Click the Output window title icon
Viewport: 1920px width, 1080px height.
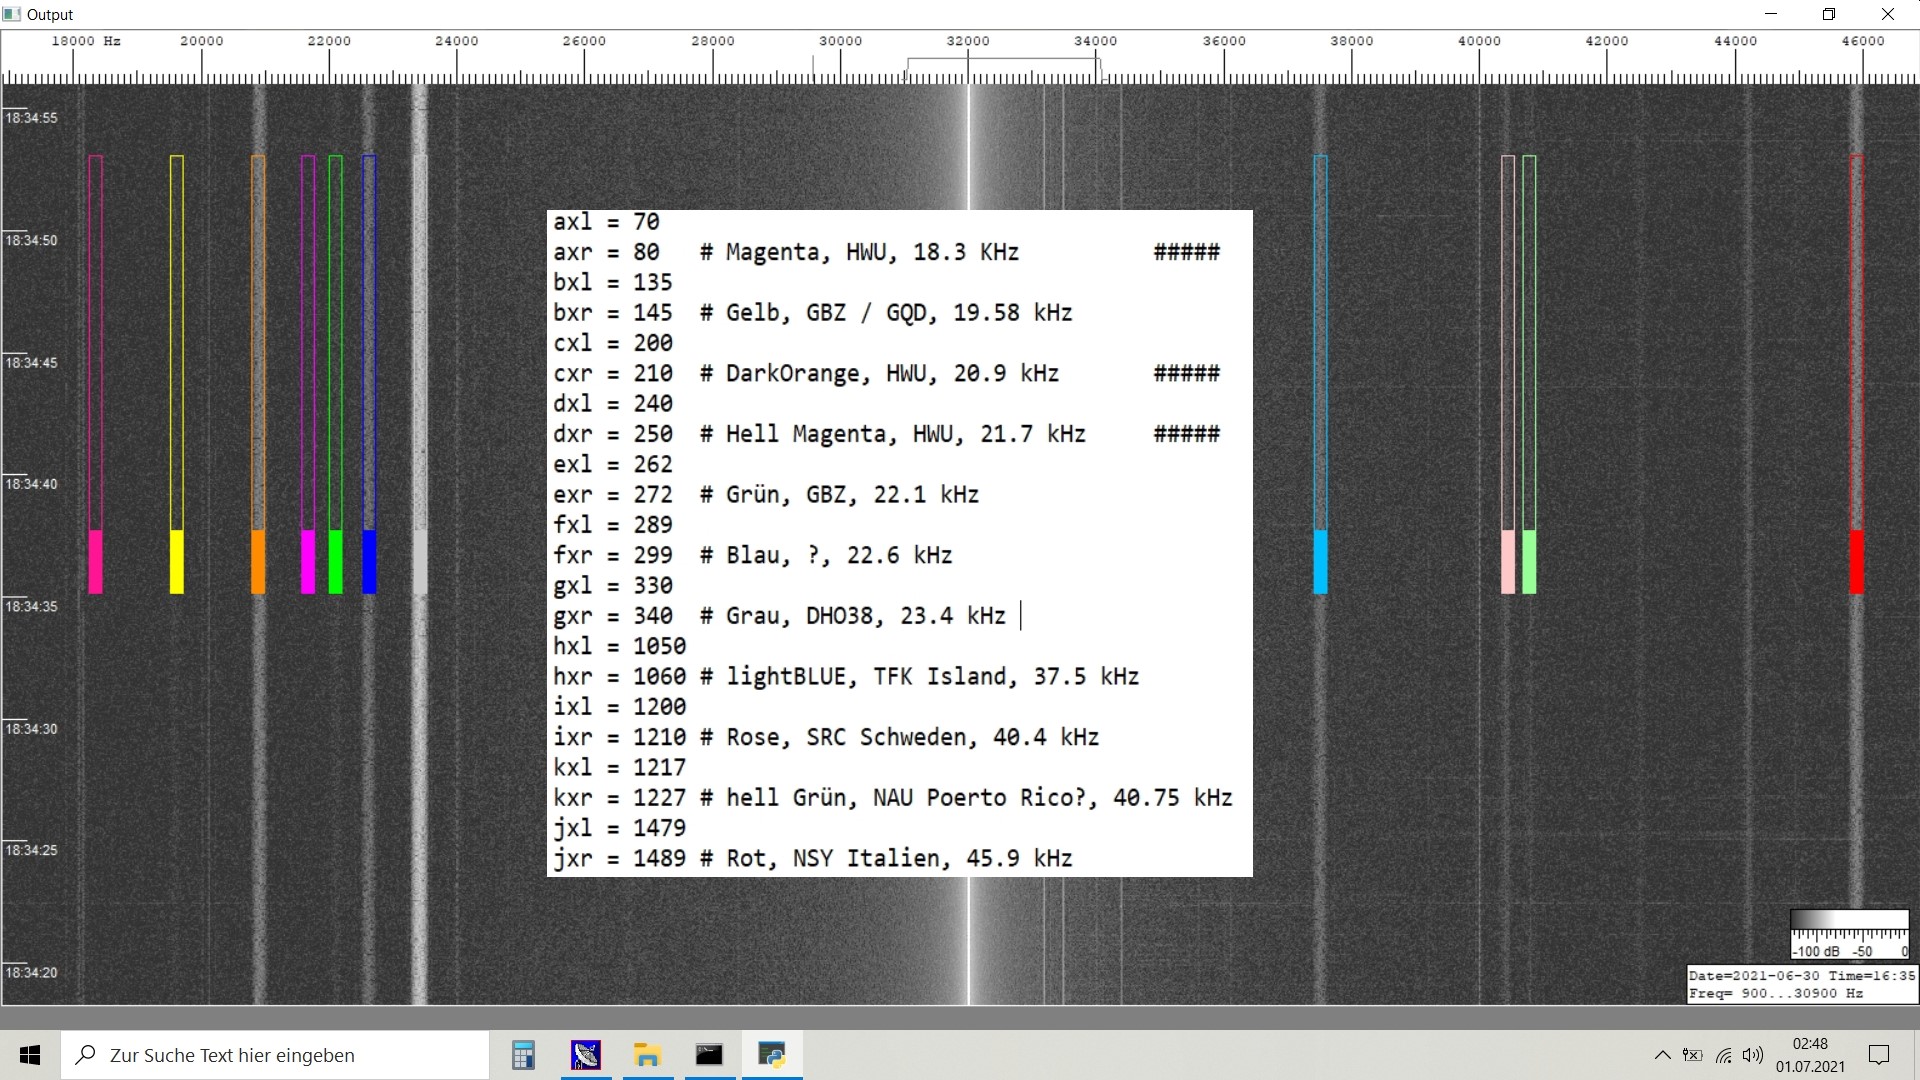pos(12,14)
